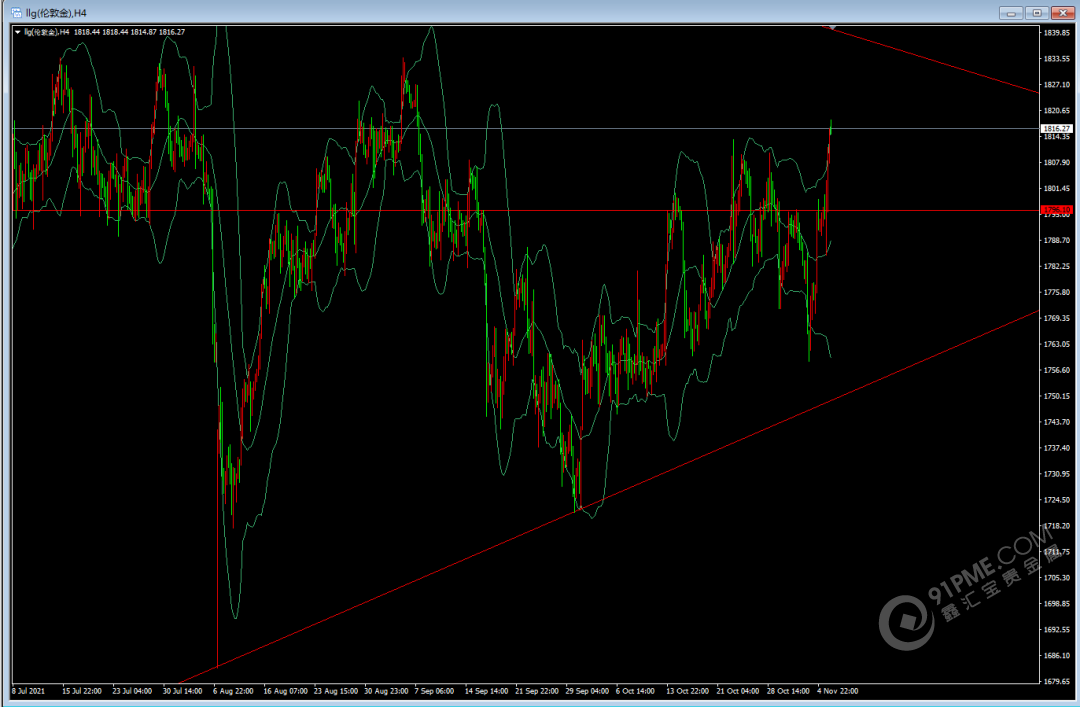Minimize the chart window
The width and height of the screenshot is (1080, 707).
1012,12
